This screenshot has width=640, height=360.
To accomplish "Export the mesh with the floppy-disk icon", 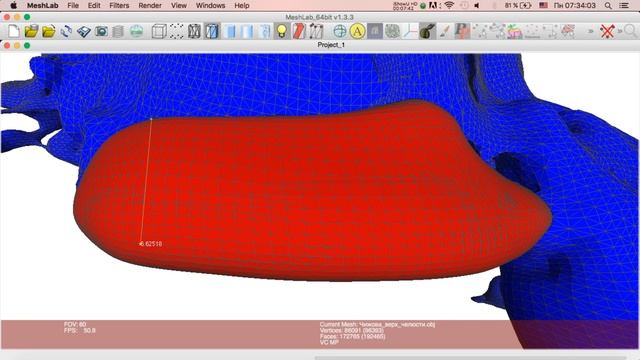I will (84, 31).
